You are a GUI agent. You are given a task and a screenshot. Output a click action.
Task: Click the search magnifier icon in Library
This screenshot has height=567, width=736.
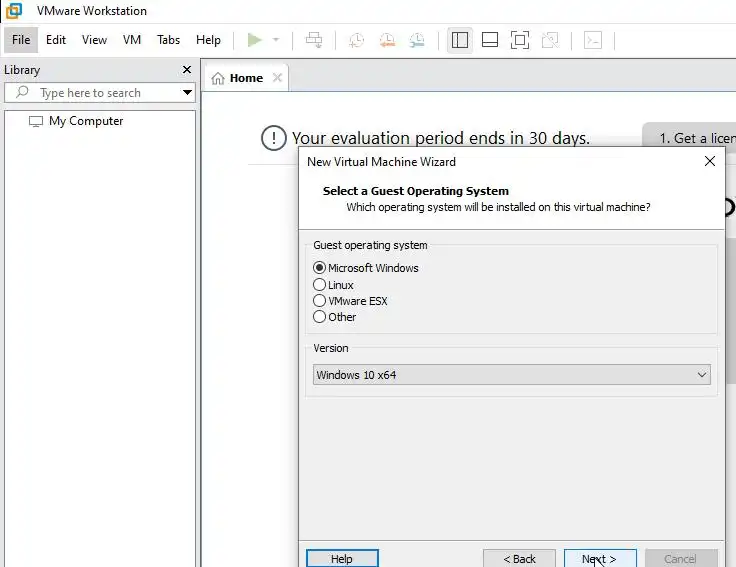pyautogui.click(x=22, y=92)
